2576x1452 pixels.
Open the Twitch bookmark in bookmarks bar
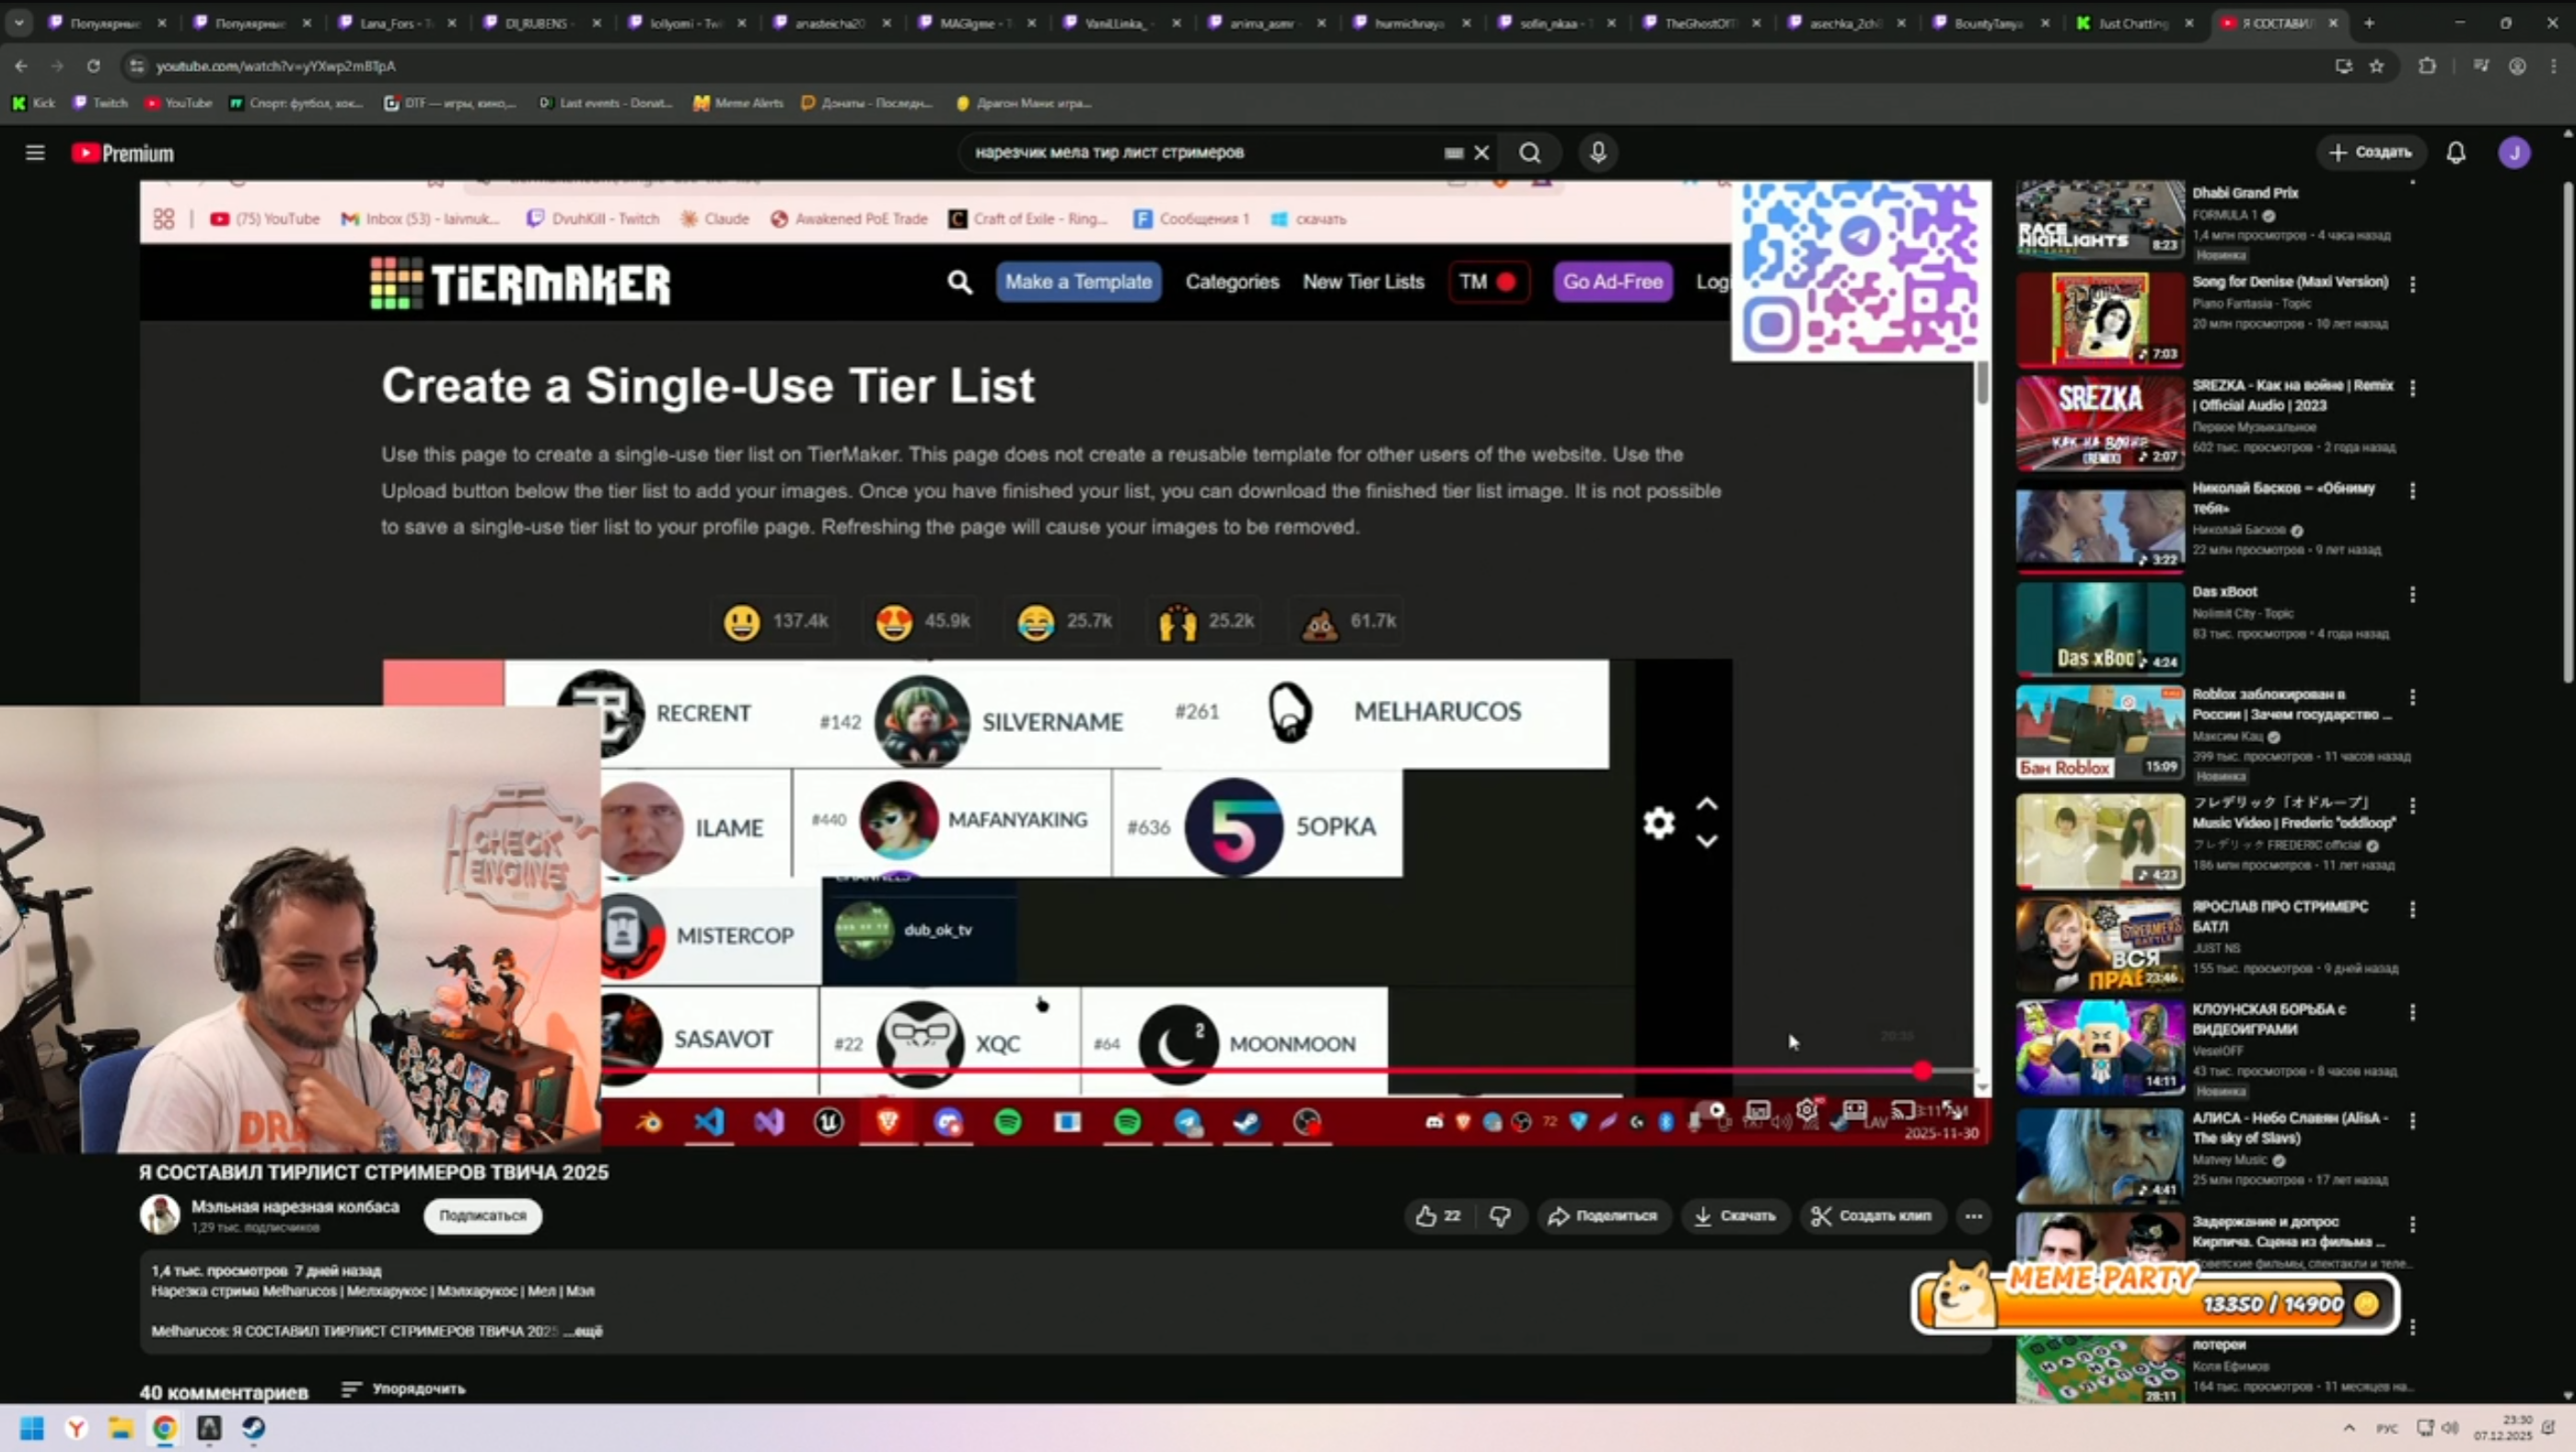click(101, 103)
